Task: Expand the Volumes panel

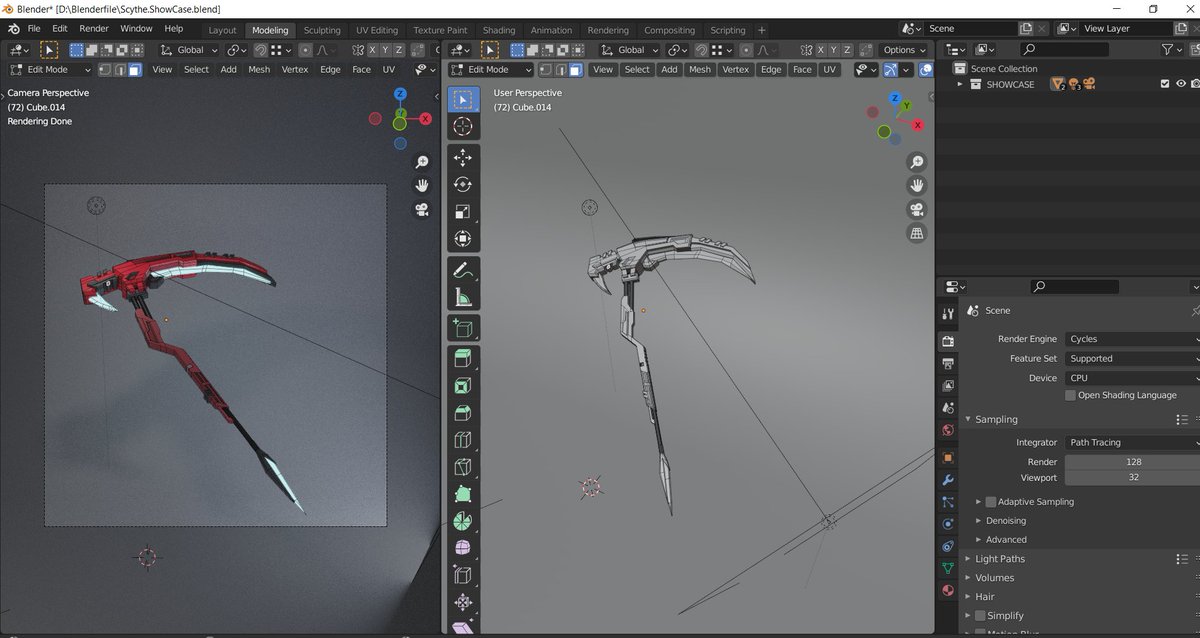Action: (968, 578)
